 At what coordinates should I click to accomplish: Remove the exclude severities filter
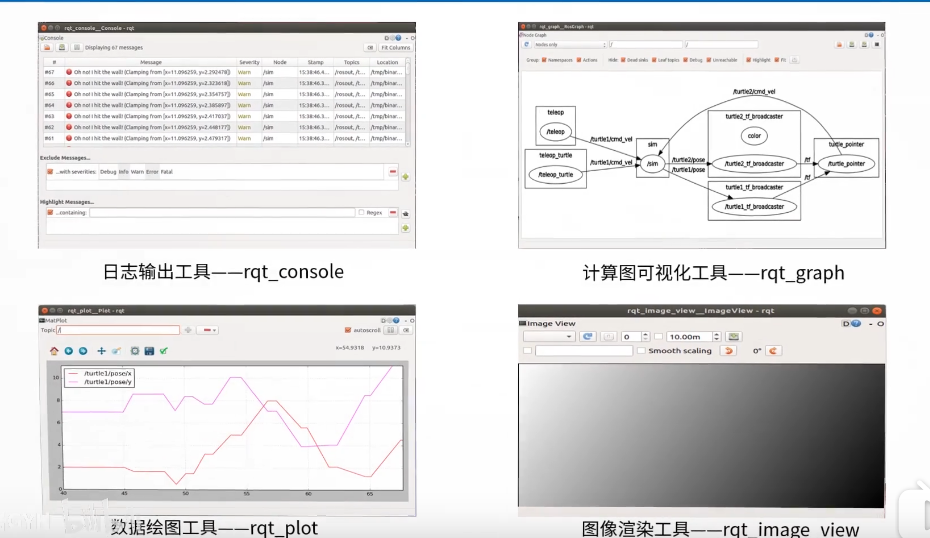pos(393,171)
